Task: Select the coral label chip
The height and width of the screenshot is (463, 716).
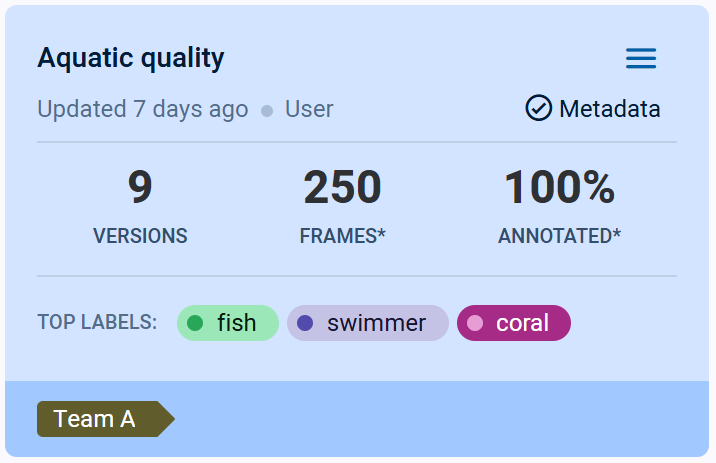Action: [x=514, y=323]
